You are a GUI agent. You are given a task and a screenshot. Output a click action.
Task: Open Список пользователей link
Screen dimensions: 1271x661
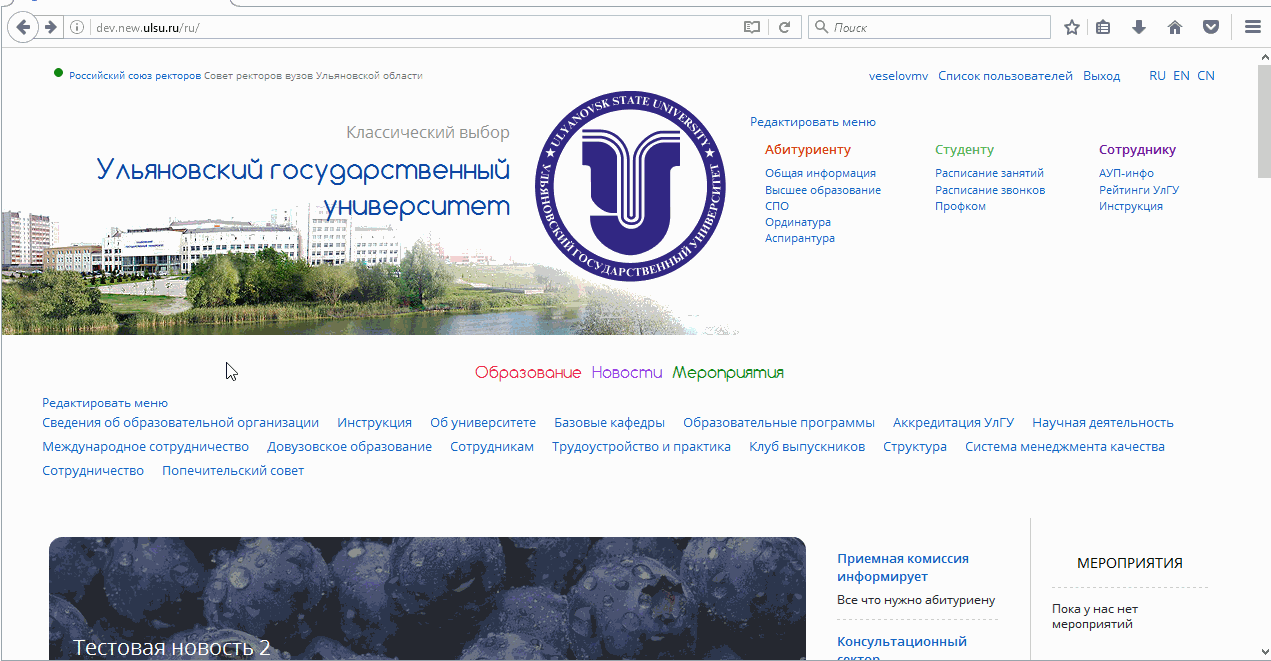point(1005,76)
